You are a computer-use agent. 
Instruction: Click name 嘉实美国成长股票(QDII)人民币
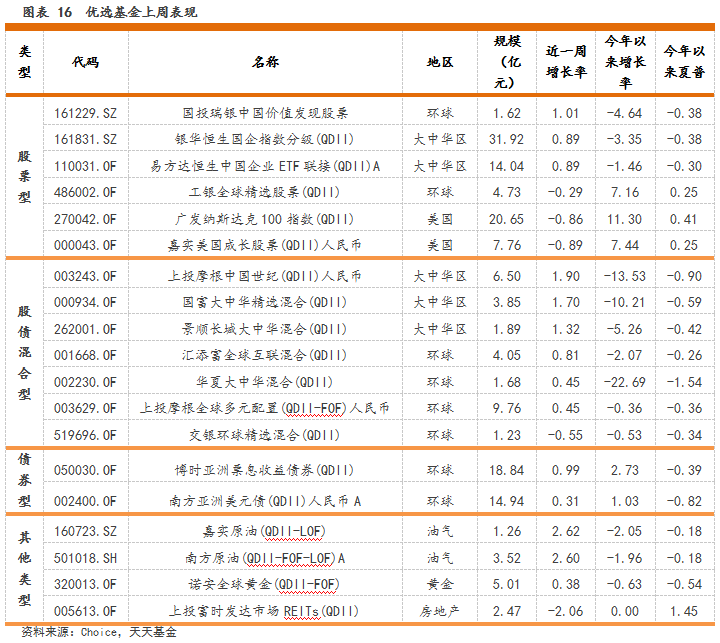[264, 245]
